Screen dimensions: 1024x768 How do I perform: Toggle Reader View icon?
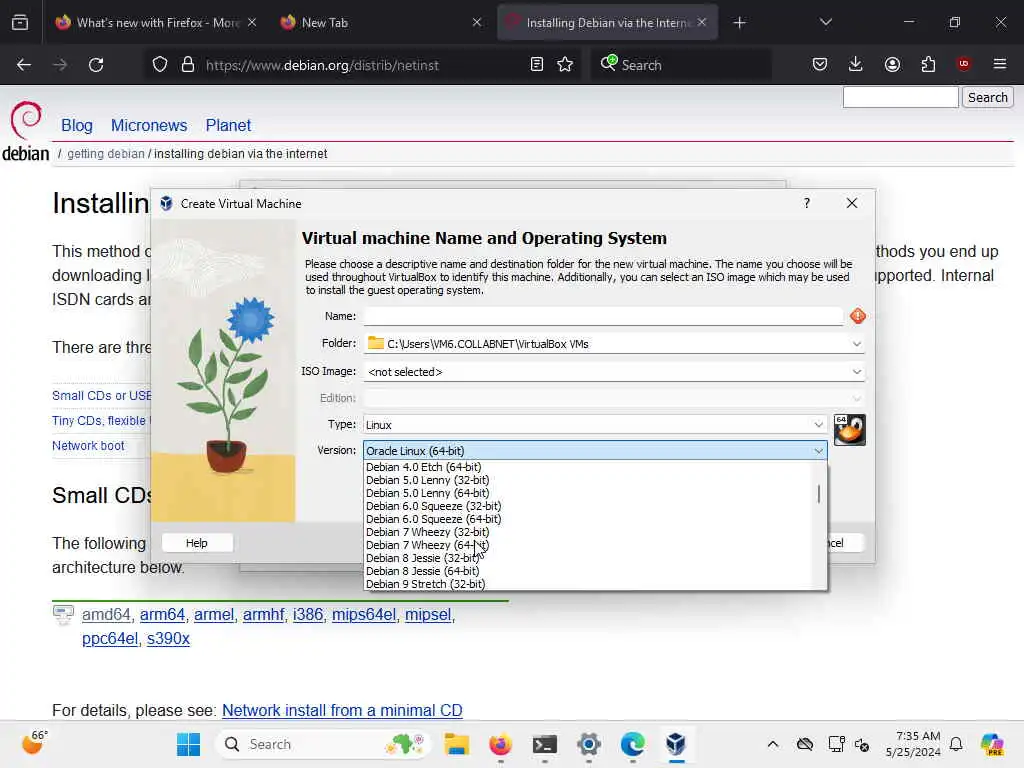click(537, 64)
